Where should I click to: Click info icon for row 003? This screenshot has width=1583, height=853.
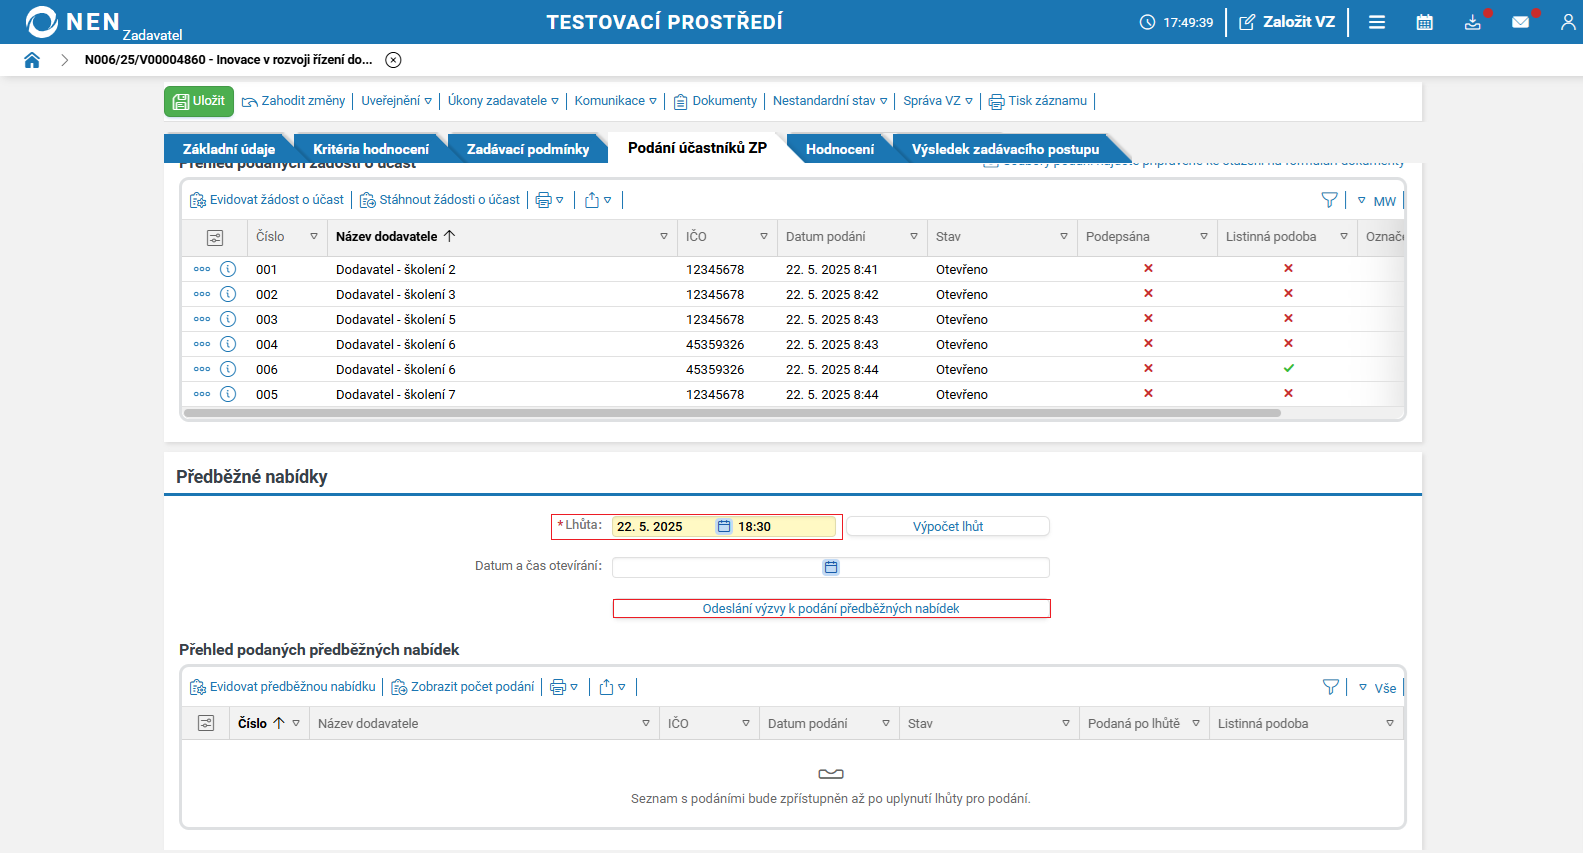tap(228, 319)
